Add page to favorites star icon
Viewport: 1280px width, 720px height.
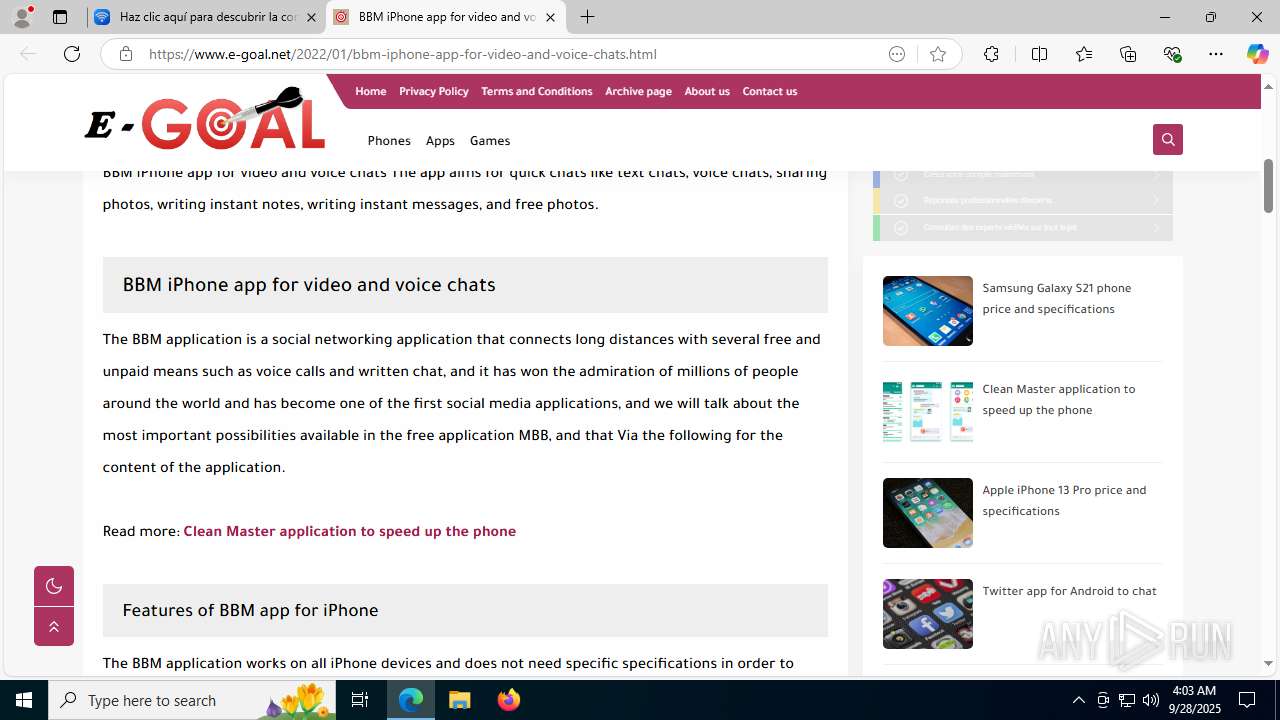pos(938,54)
